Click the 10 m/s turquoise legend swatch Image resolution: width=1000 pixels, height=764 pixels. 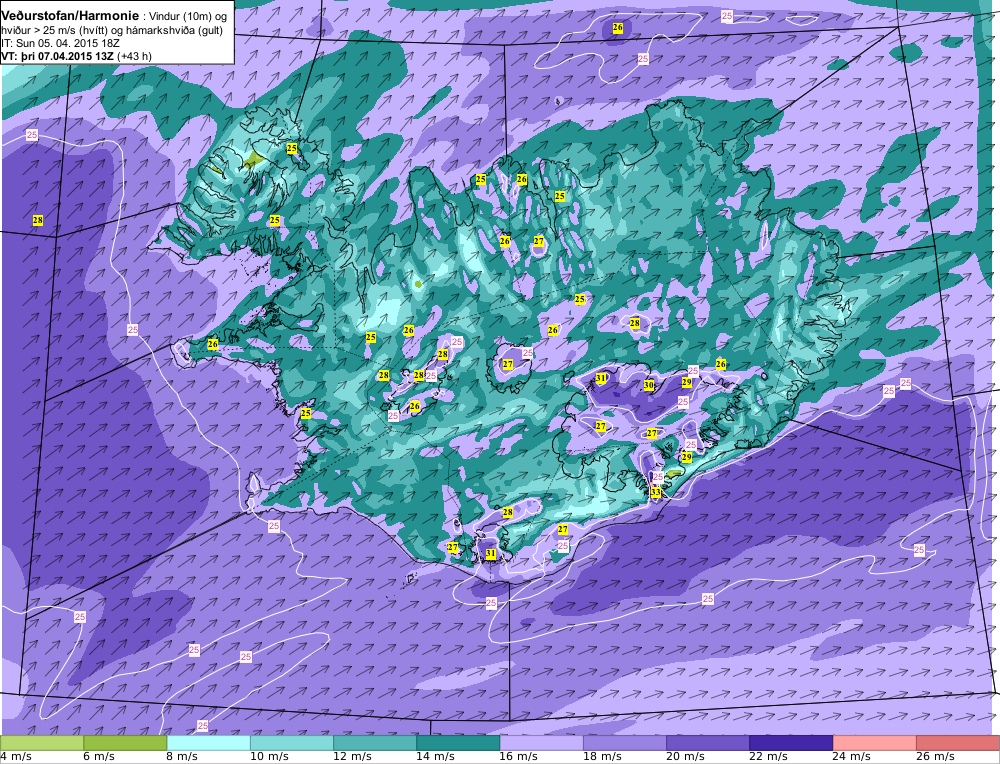point(291,742)
